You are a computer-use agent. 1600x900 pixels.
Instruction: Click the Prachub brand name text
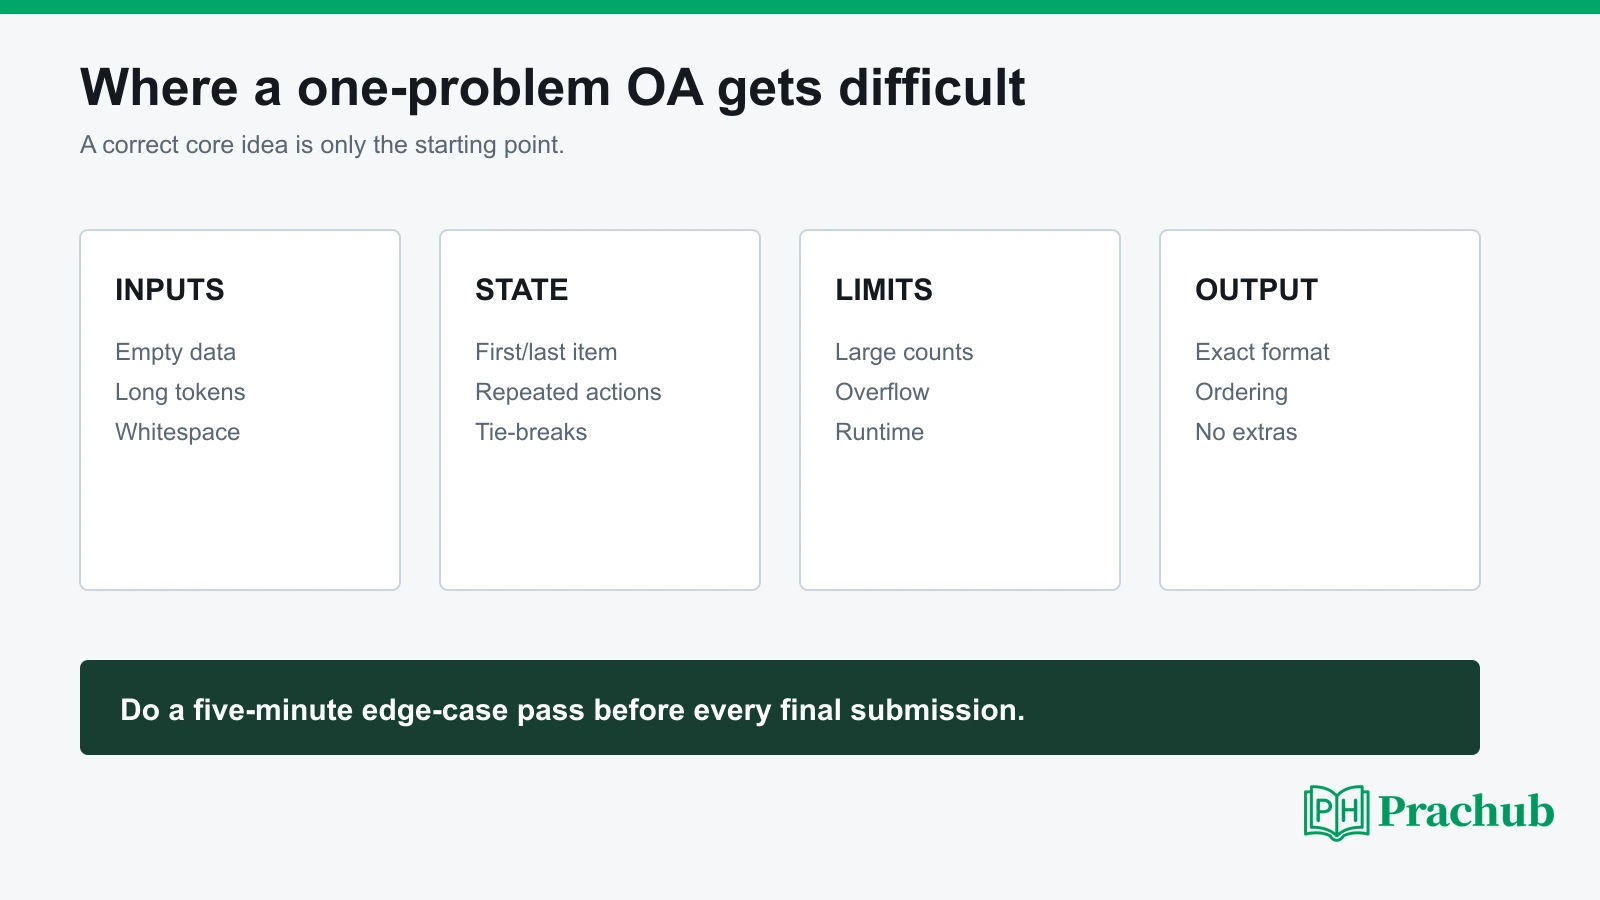[x=1466, y=811]
